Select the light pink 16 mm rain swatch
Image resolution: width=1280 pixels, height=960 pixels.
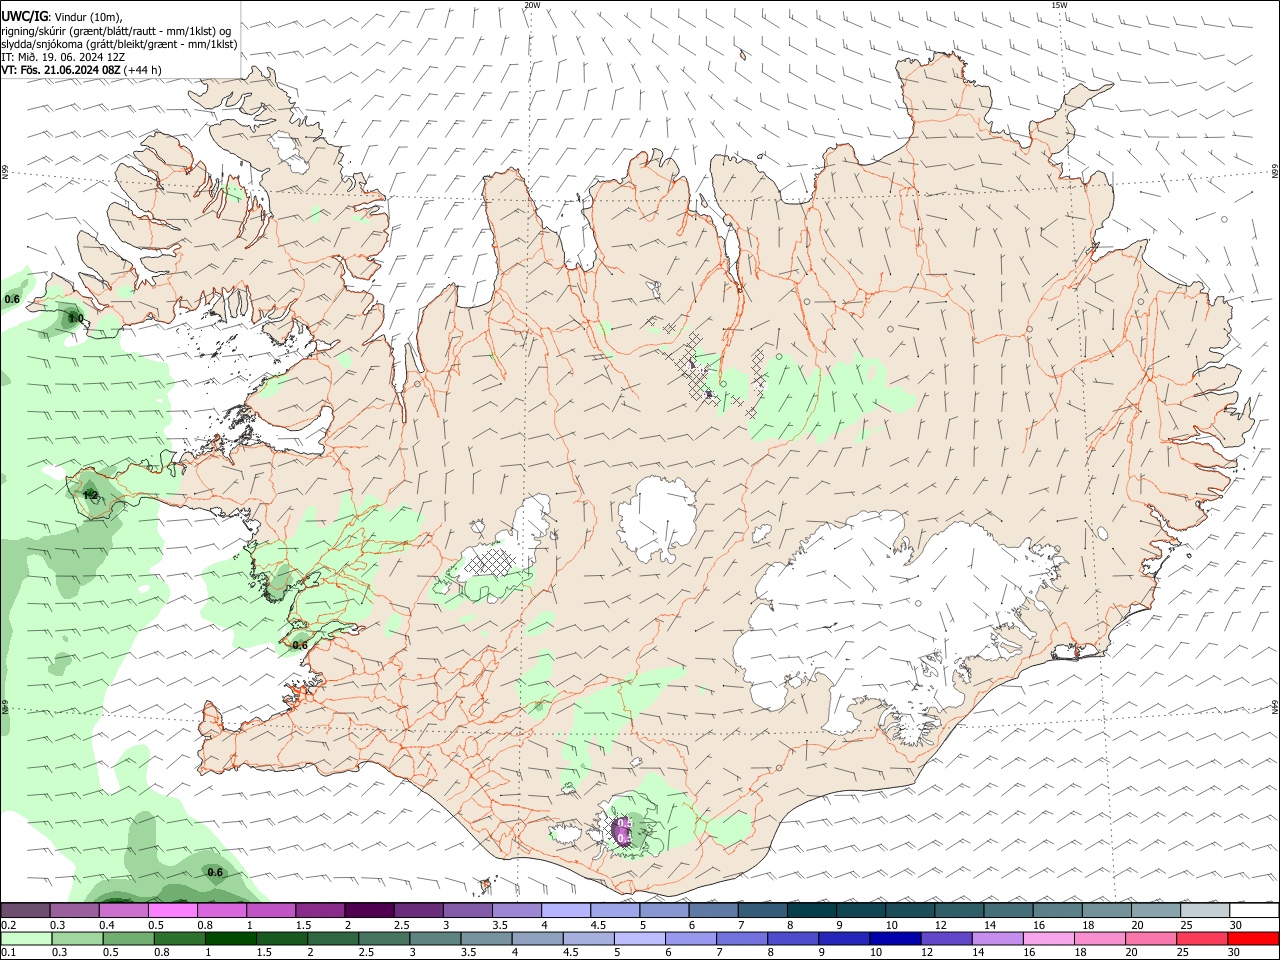[x=1049, y=939]
